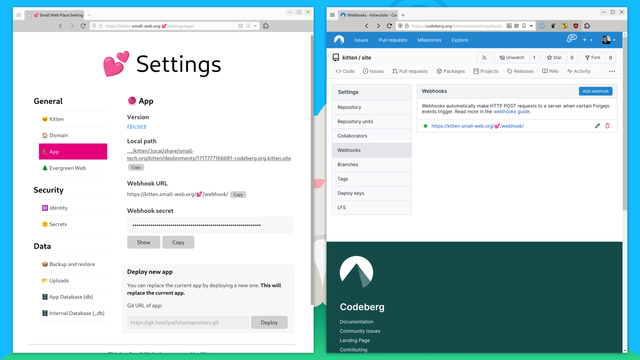Screen dimensions: 640x360
Task: Open the Evergreen Web section
Action: (73, 168)
